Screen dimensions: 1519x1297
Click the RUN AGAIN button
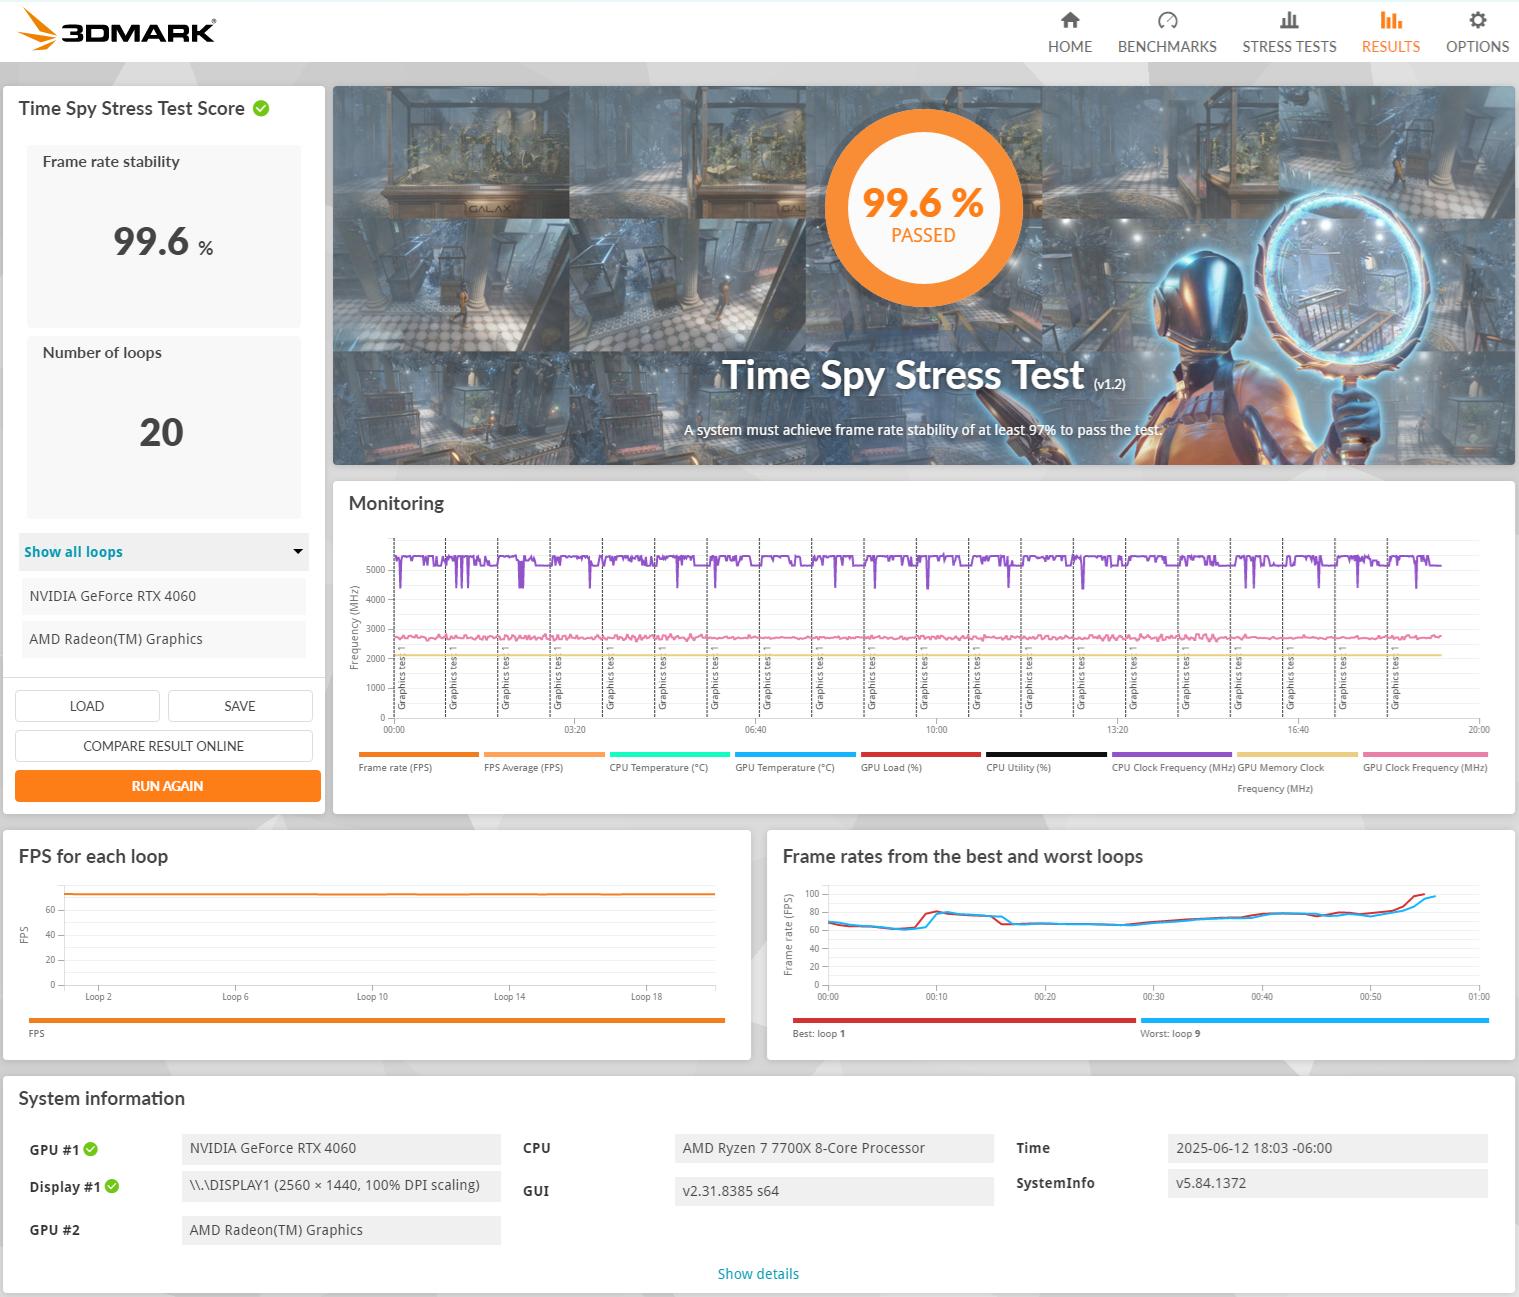[x=168, y=786]
